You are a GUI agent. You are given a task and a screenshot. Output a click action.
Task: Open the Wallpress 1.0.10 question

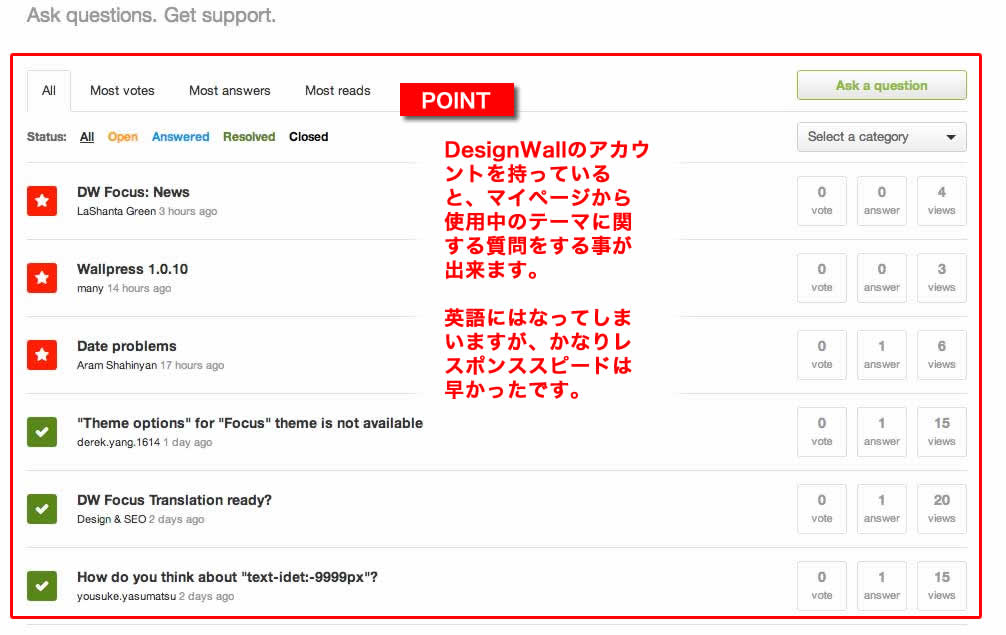133,269
